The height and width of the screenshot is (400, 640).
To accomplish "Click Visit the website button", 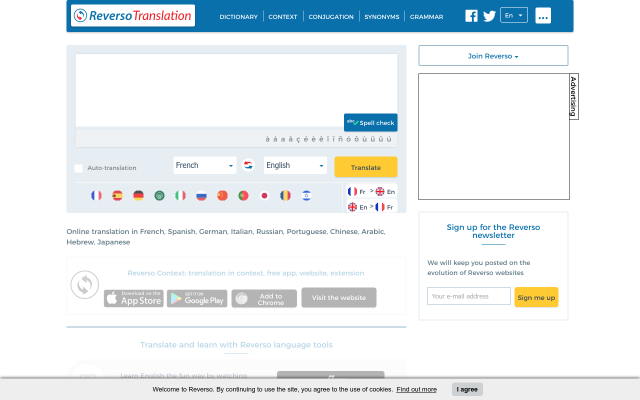I will [339, 298].
